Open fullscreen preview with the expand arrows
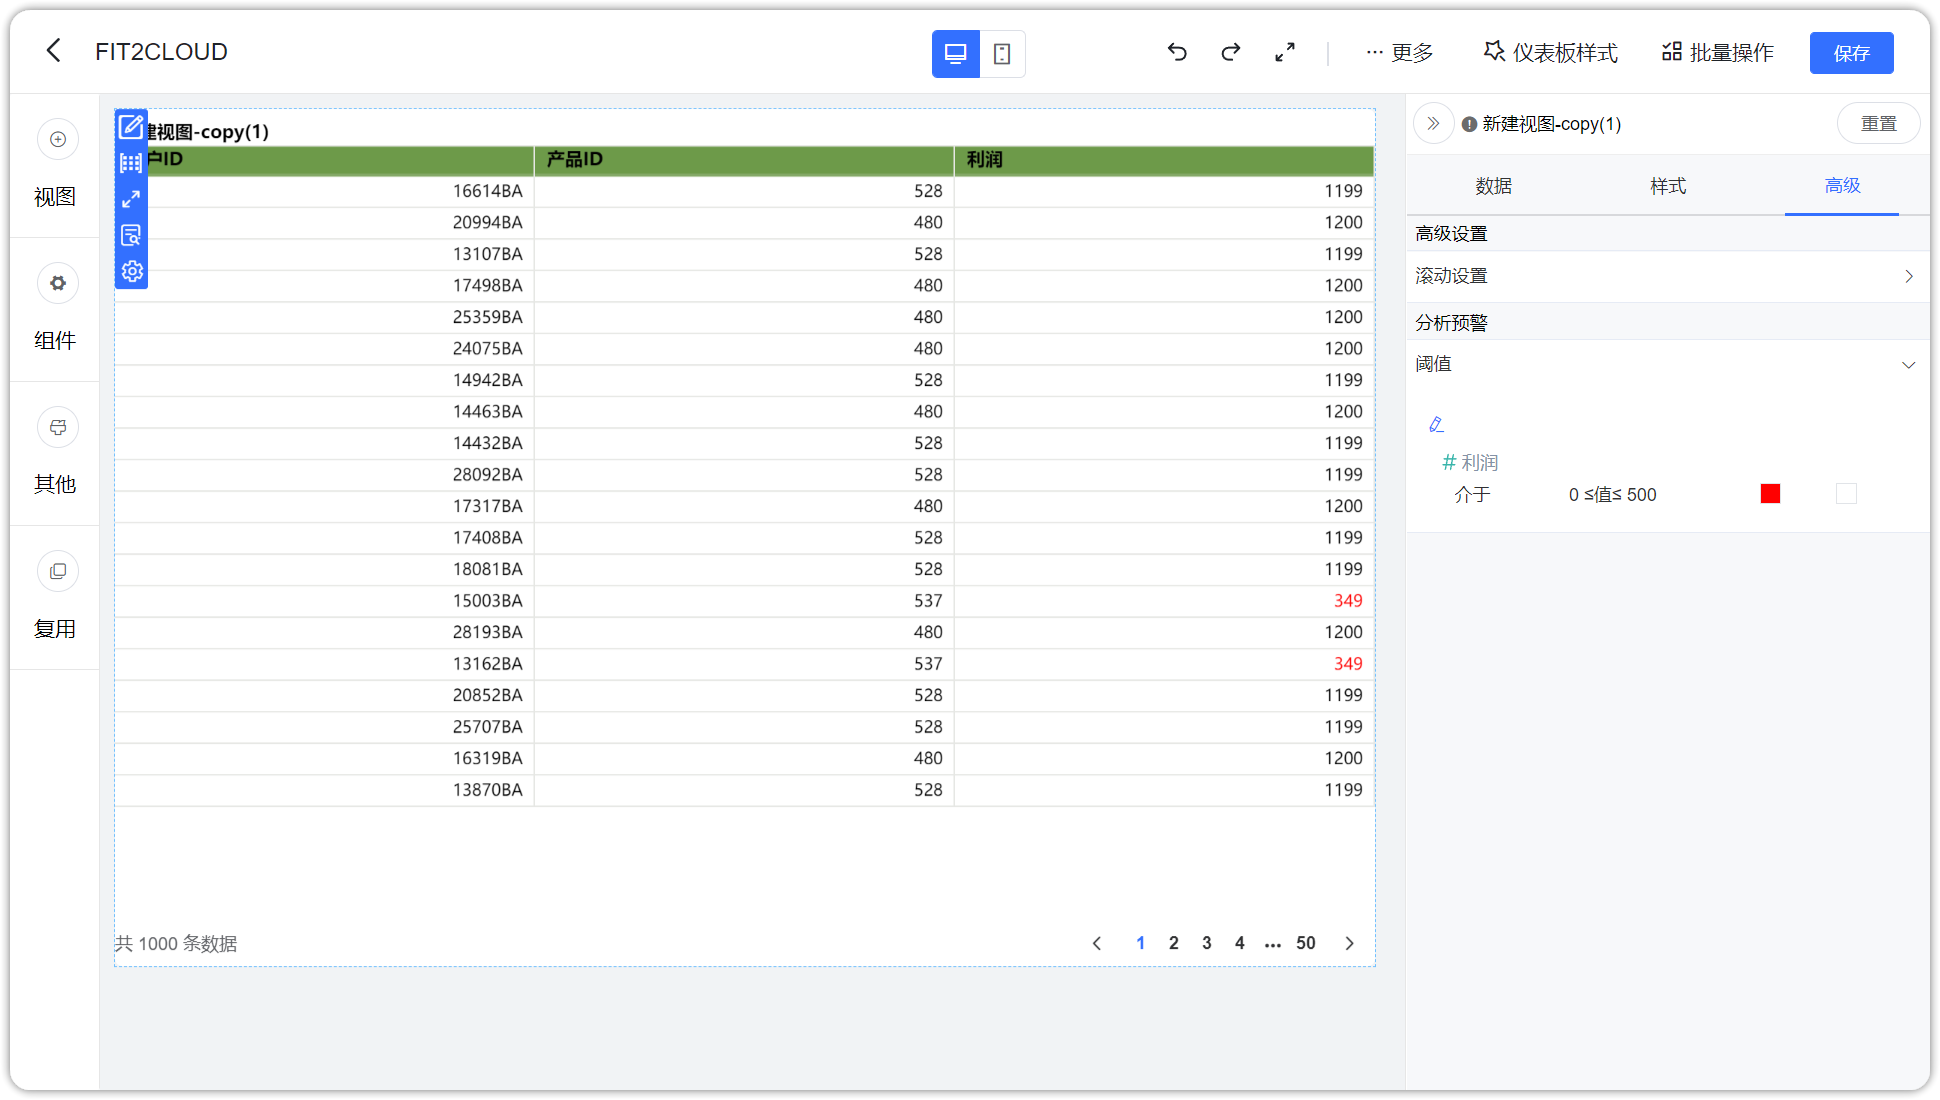 (x=1285, y=52)
